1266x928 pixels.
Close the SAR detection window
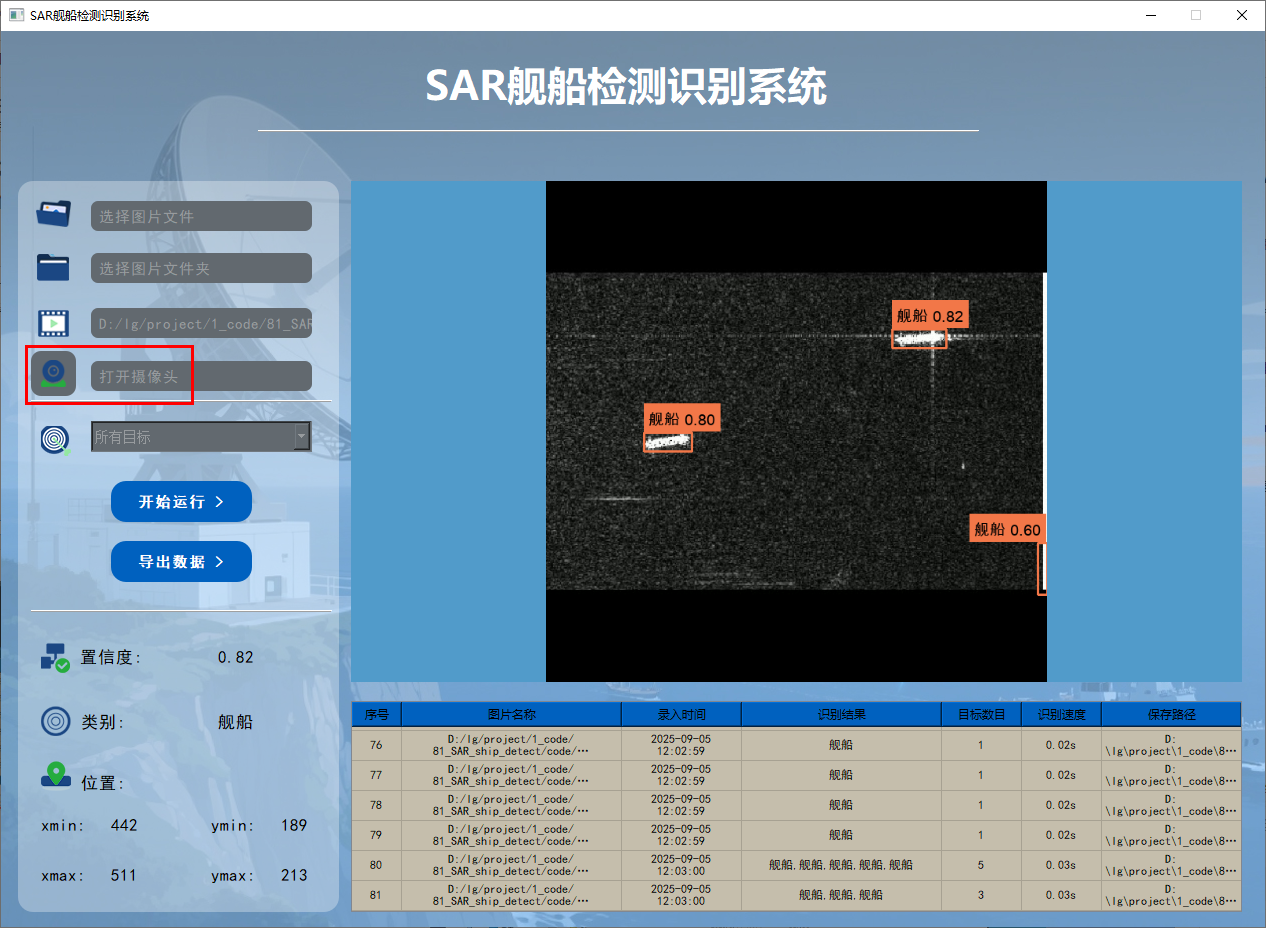(1241, 15)
